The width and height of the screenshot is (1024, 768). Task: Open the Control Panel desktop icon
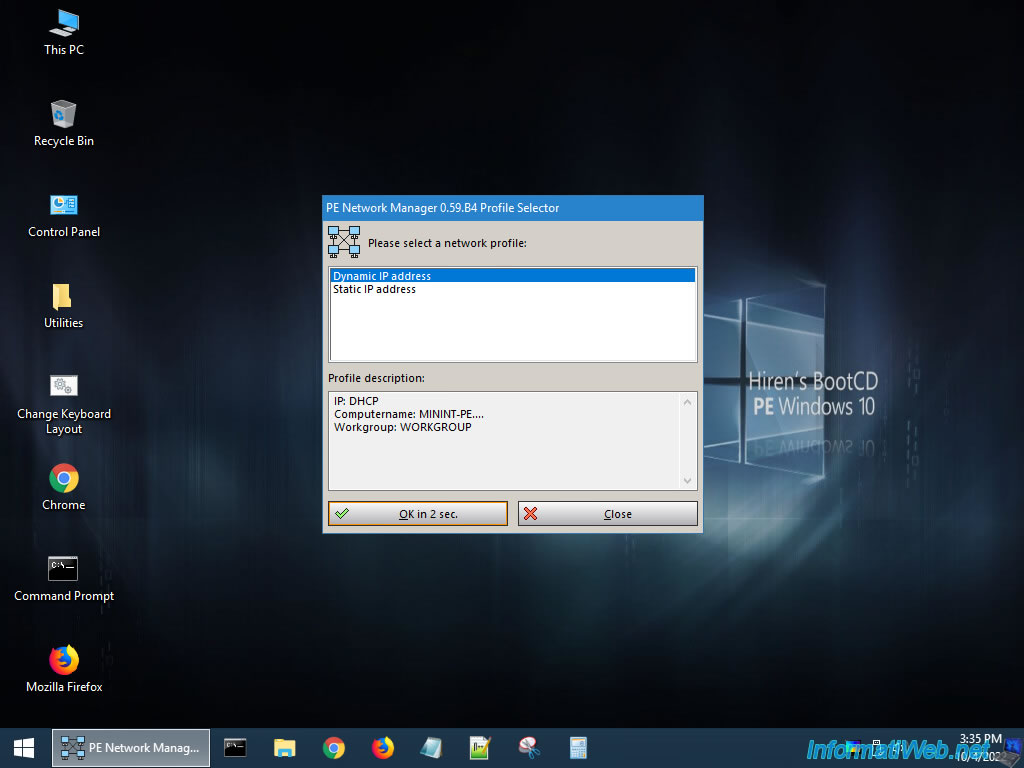tap(63, 215)
